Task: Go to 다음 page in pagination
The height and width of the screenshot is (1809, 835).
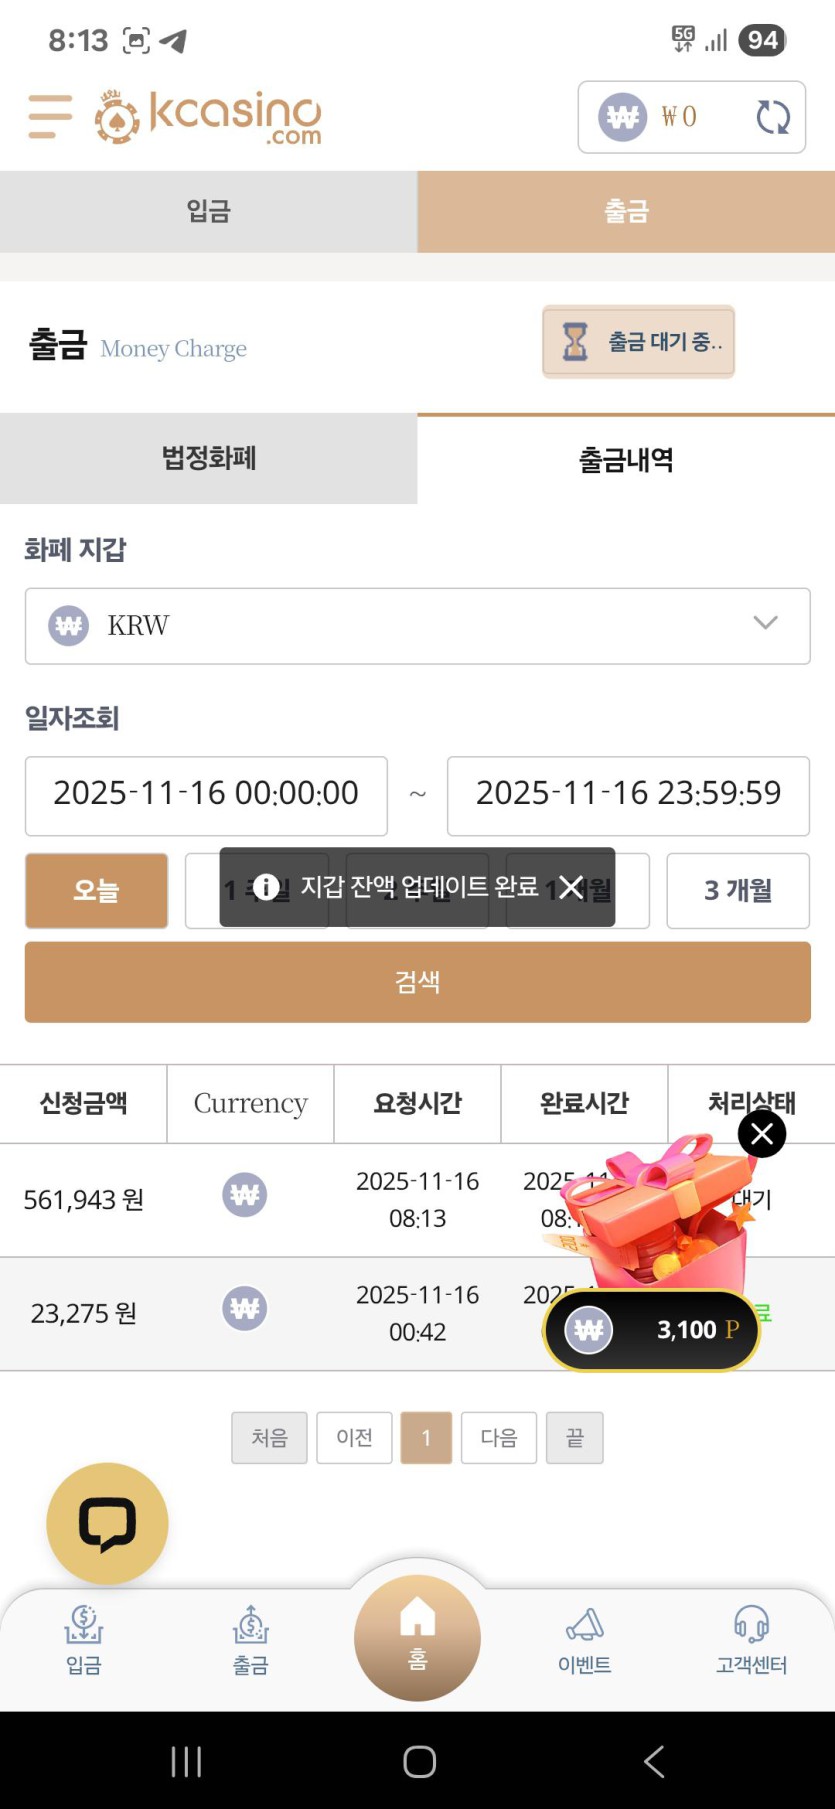Action: (498, 1438)
